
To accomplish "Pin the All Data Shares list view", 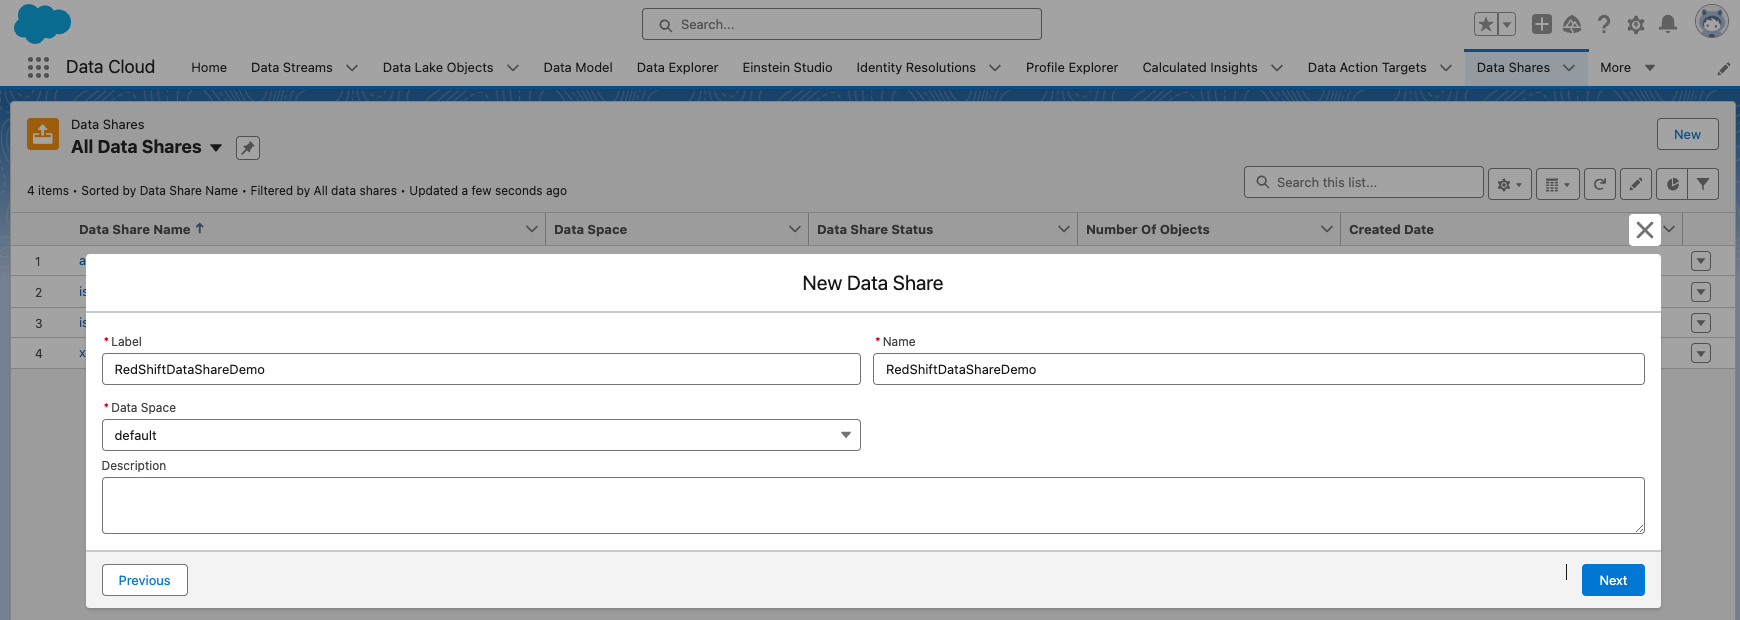I will point(248,148).
